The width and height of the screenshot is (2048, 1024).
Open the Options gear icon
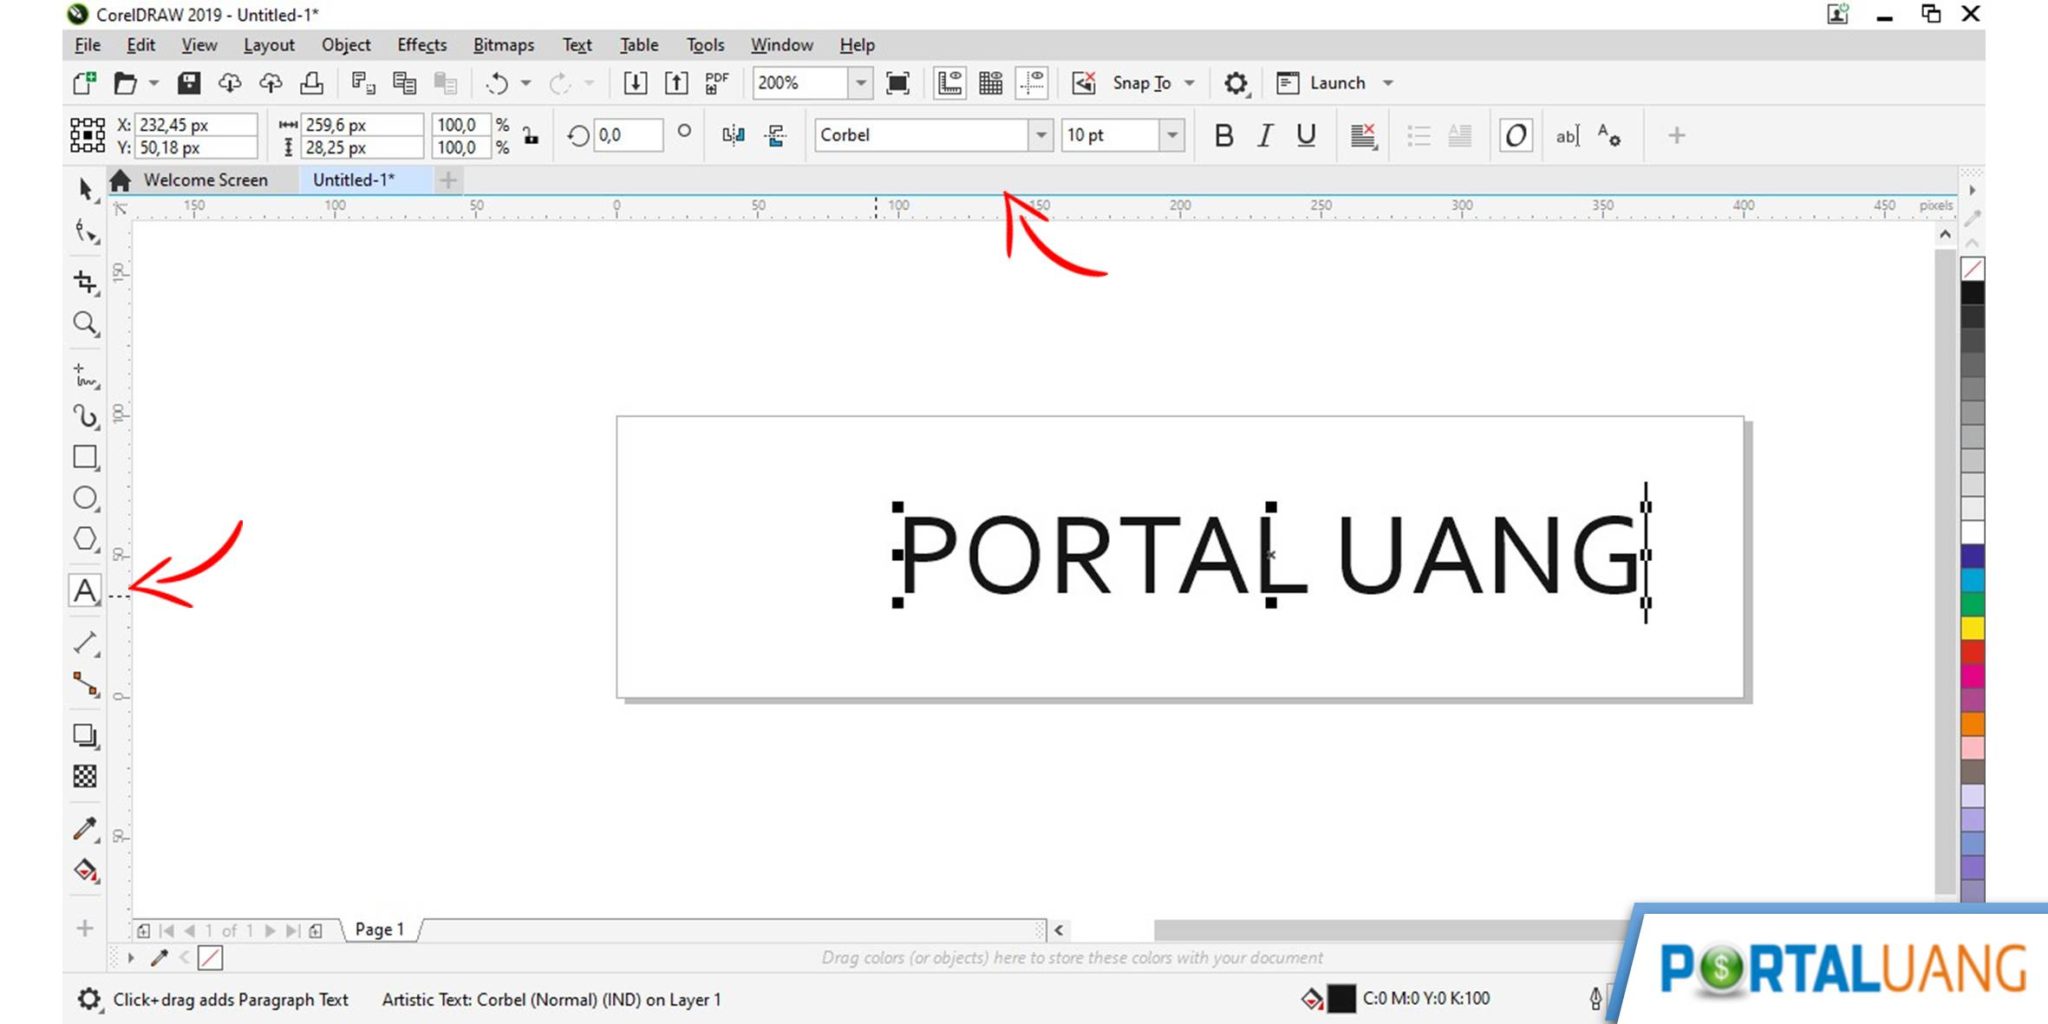(x=1236, y=83)
